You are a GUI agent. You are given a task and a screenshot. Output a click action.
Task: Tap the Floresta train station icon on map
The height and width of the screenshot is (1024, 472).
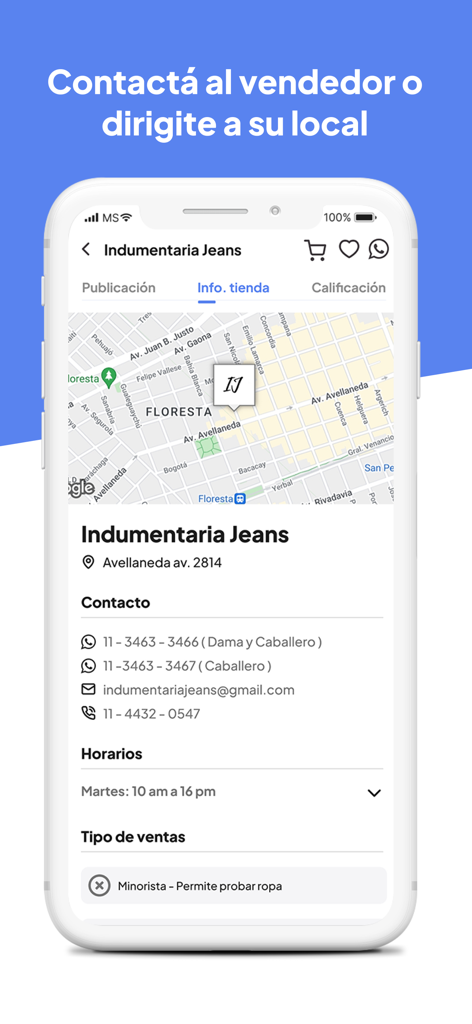(x=241, y=498)
